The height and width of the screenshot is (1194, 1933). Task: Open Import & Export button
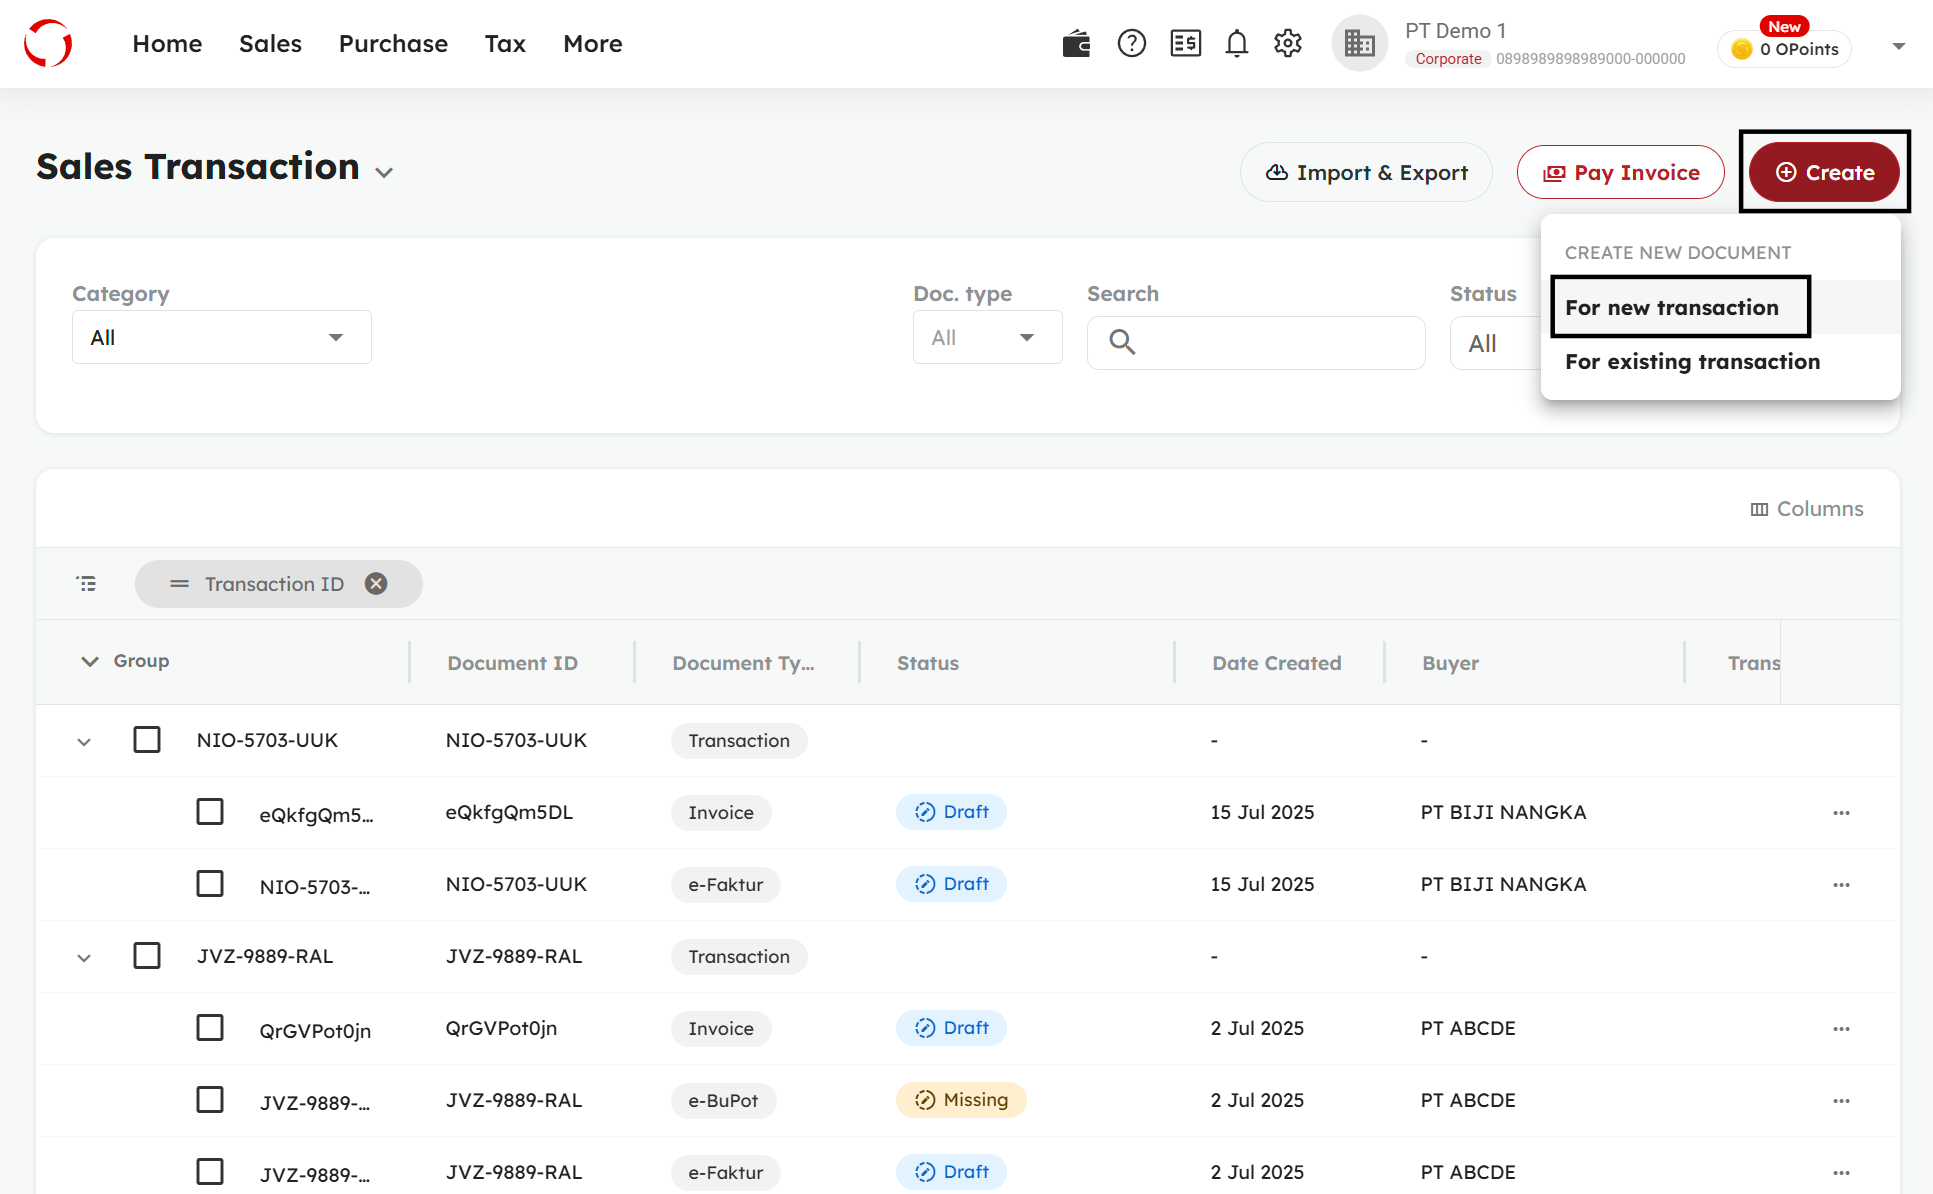click(1366, 173)
